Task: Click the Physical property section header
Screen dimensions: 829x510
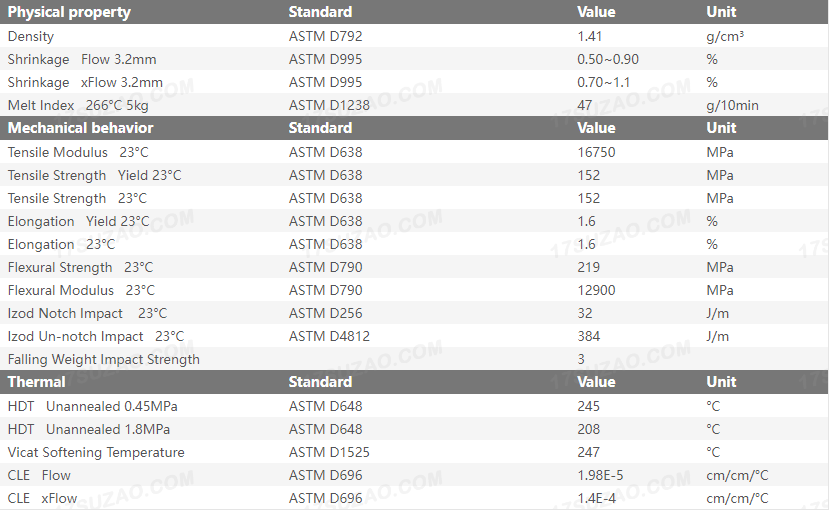Action: 69,12
